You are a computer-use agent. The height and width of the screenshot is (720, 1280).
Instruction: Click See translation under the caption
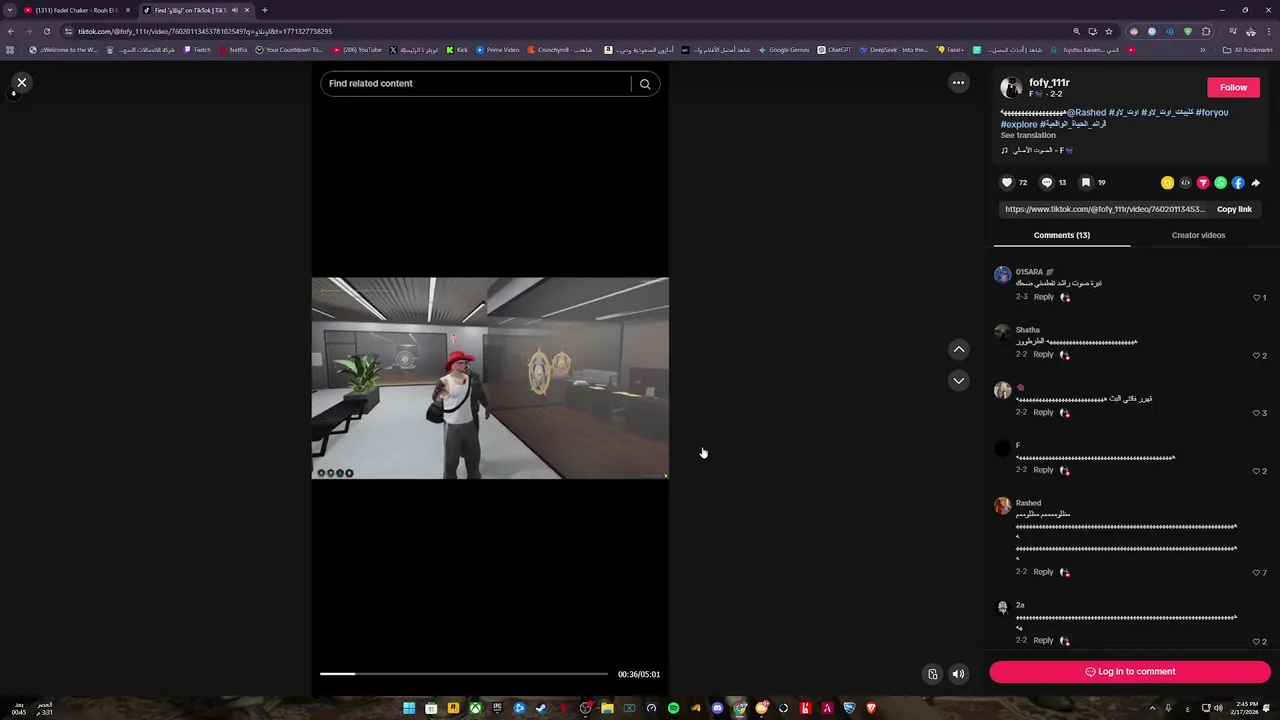1028,135
